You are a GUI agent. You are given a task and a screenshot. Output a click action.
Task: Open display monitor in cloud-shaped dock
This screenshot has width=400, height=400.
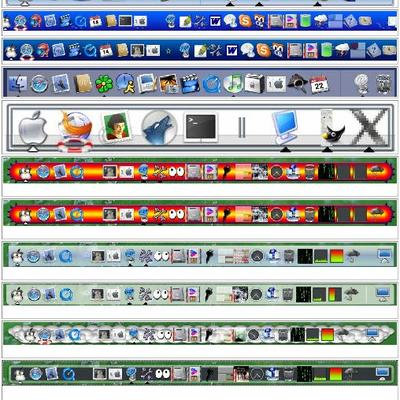372,334
